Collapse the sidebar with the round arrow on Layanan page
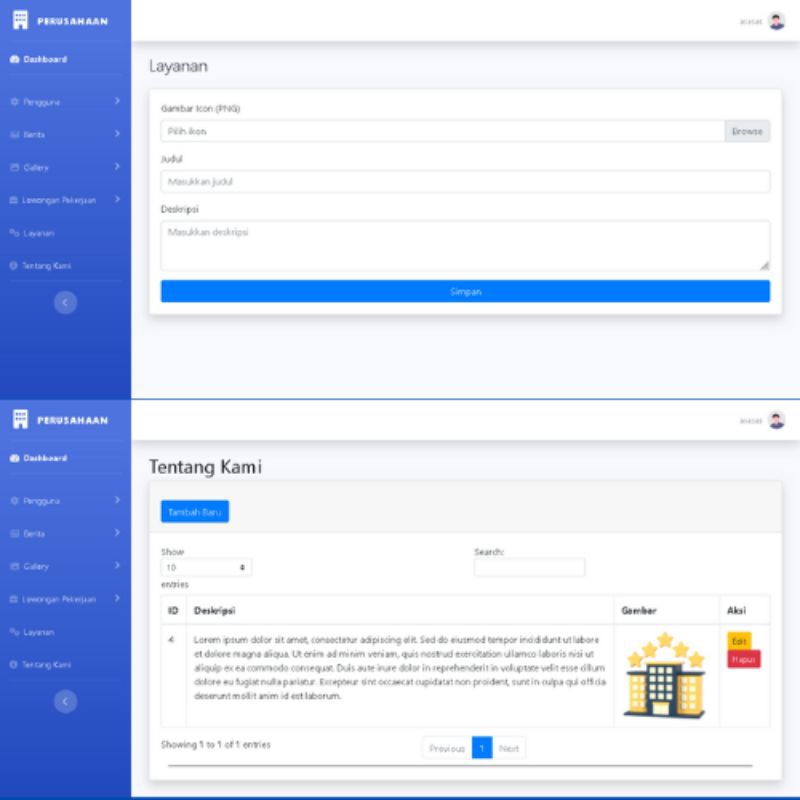The height and width of the screenshot is (800, 800). pos(65,303)
